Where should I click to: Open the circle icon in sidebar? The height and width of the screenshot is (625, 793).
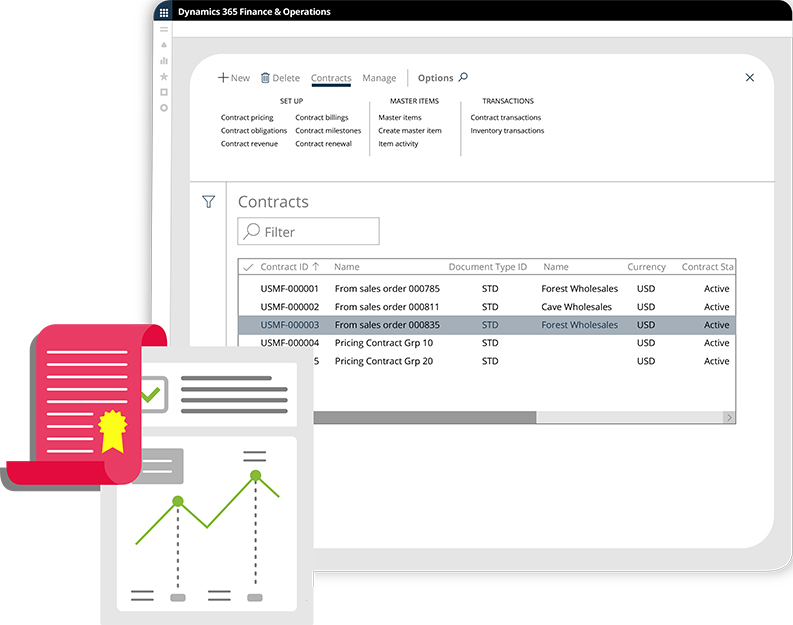coord(164,108)
